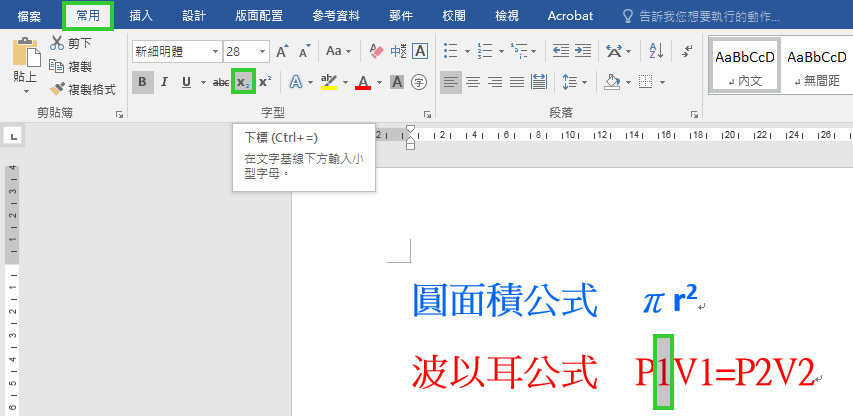Click the Center align icon
This screenshot has height=416, width=853.
[x=473, y=82]
